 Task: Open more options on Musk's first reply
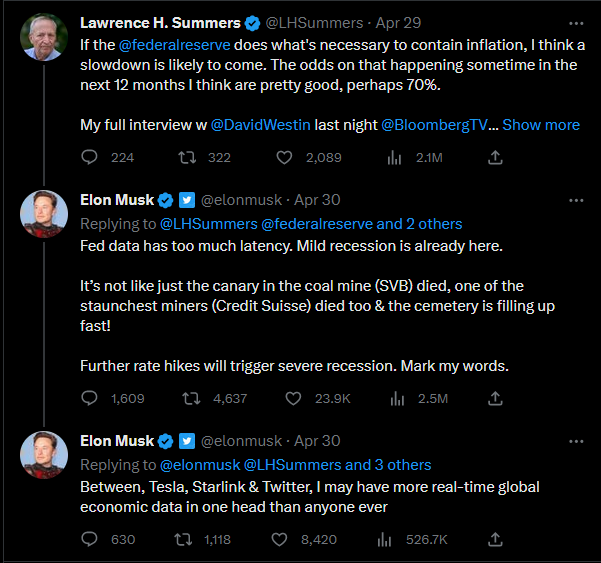click(575, 199)
